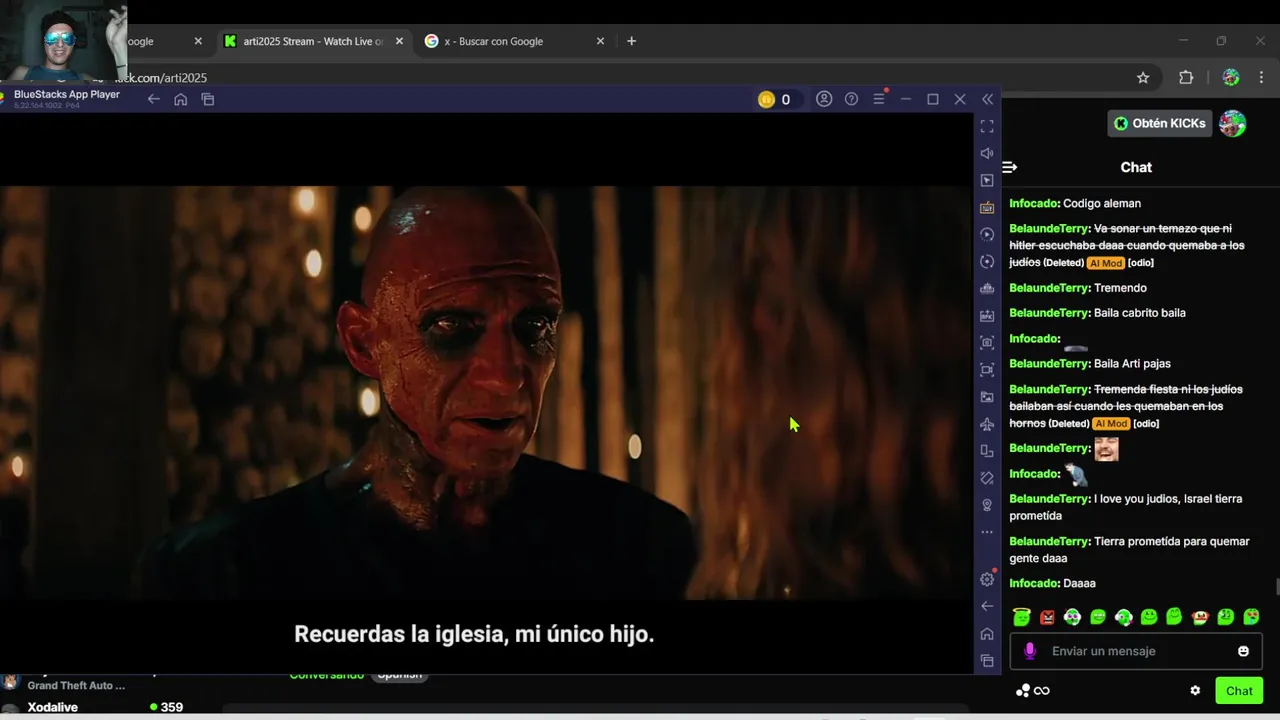Click the BlueStacks volume speaker icon
The image size is (1280, 720).
tap(987, 153)
